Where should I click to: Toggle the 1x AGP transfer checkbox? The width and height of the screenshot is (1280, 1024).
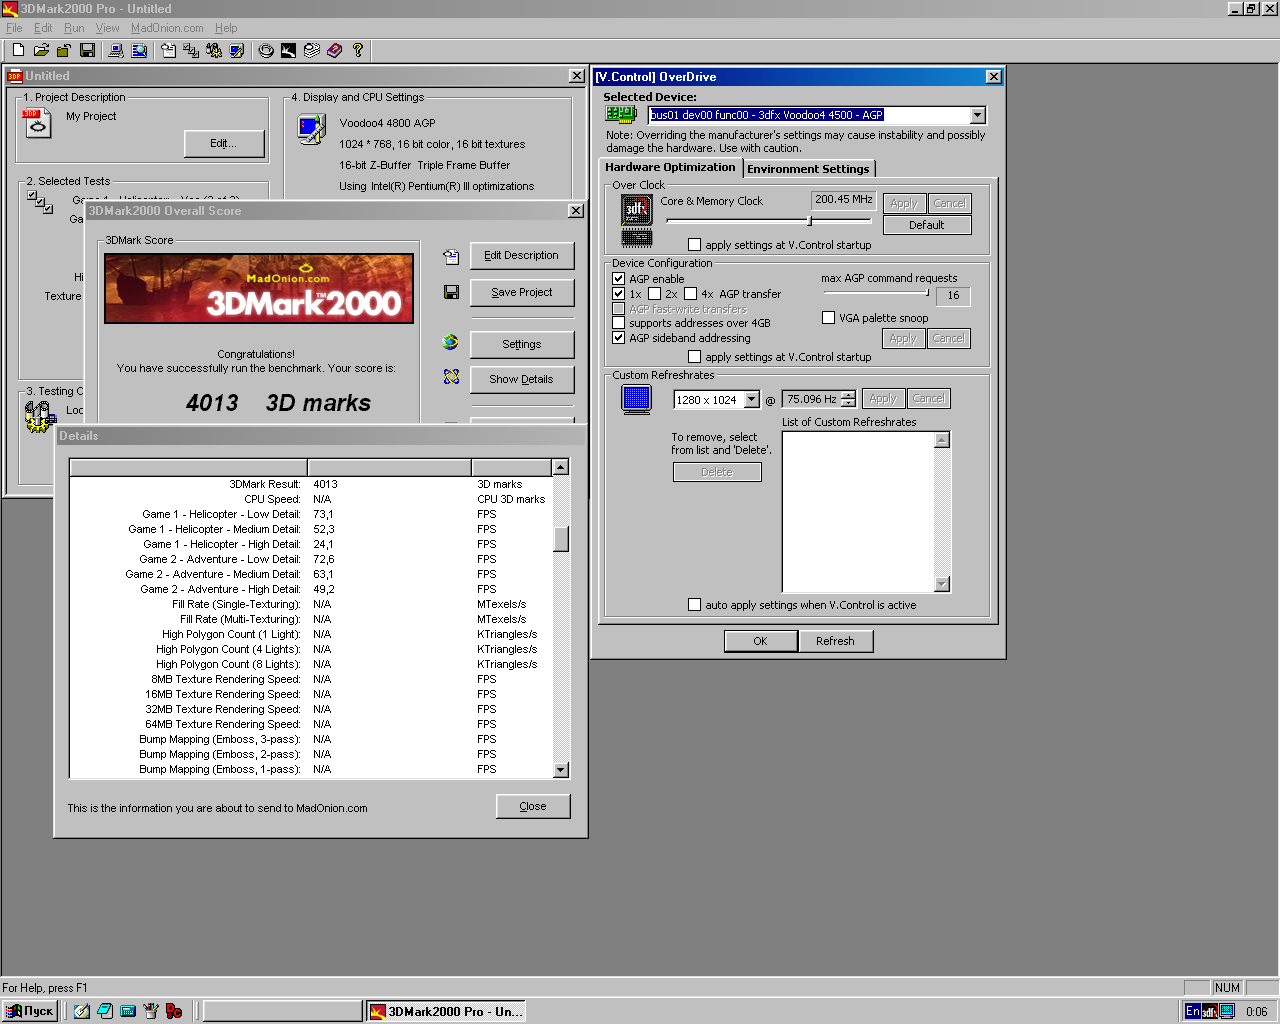[x=619, y=294]
